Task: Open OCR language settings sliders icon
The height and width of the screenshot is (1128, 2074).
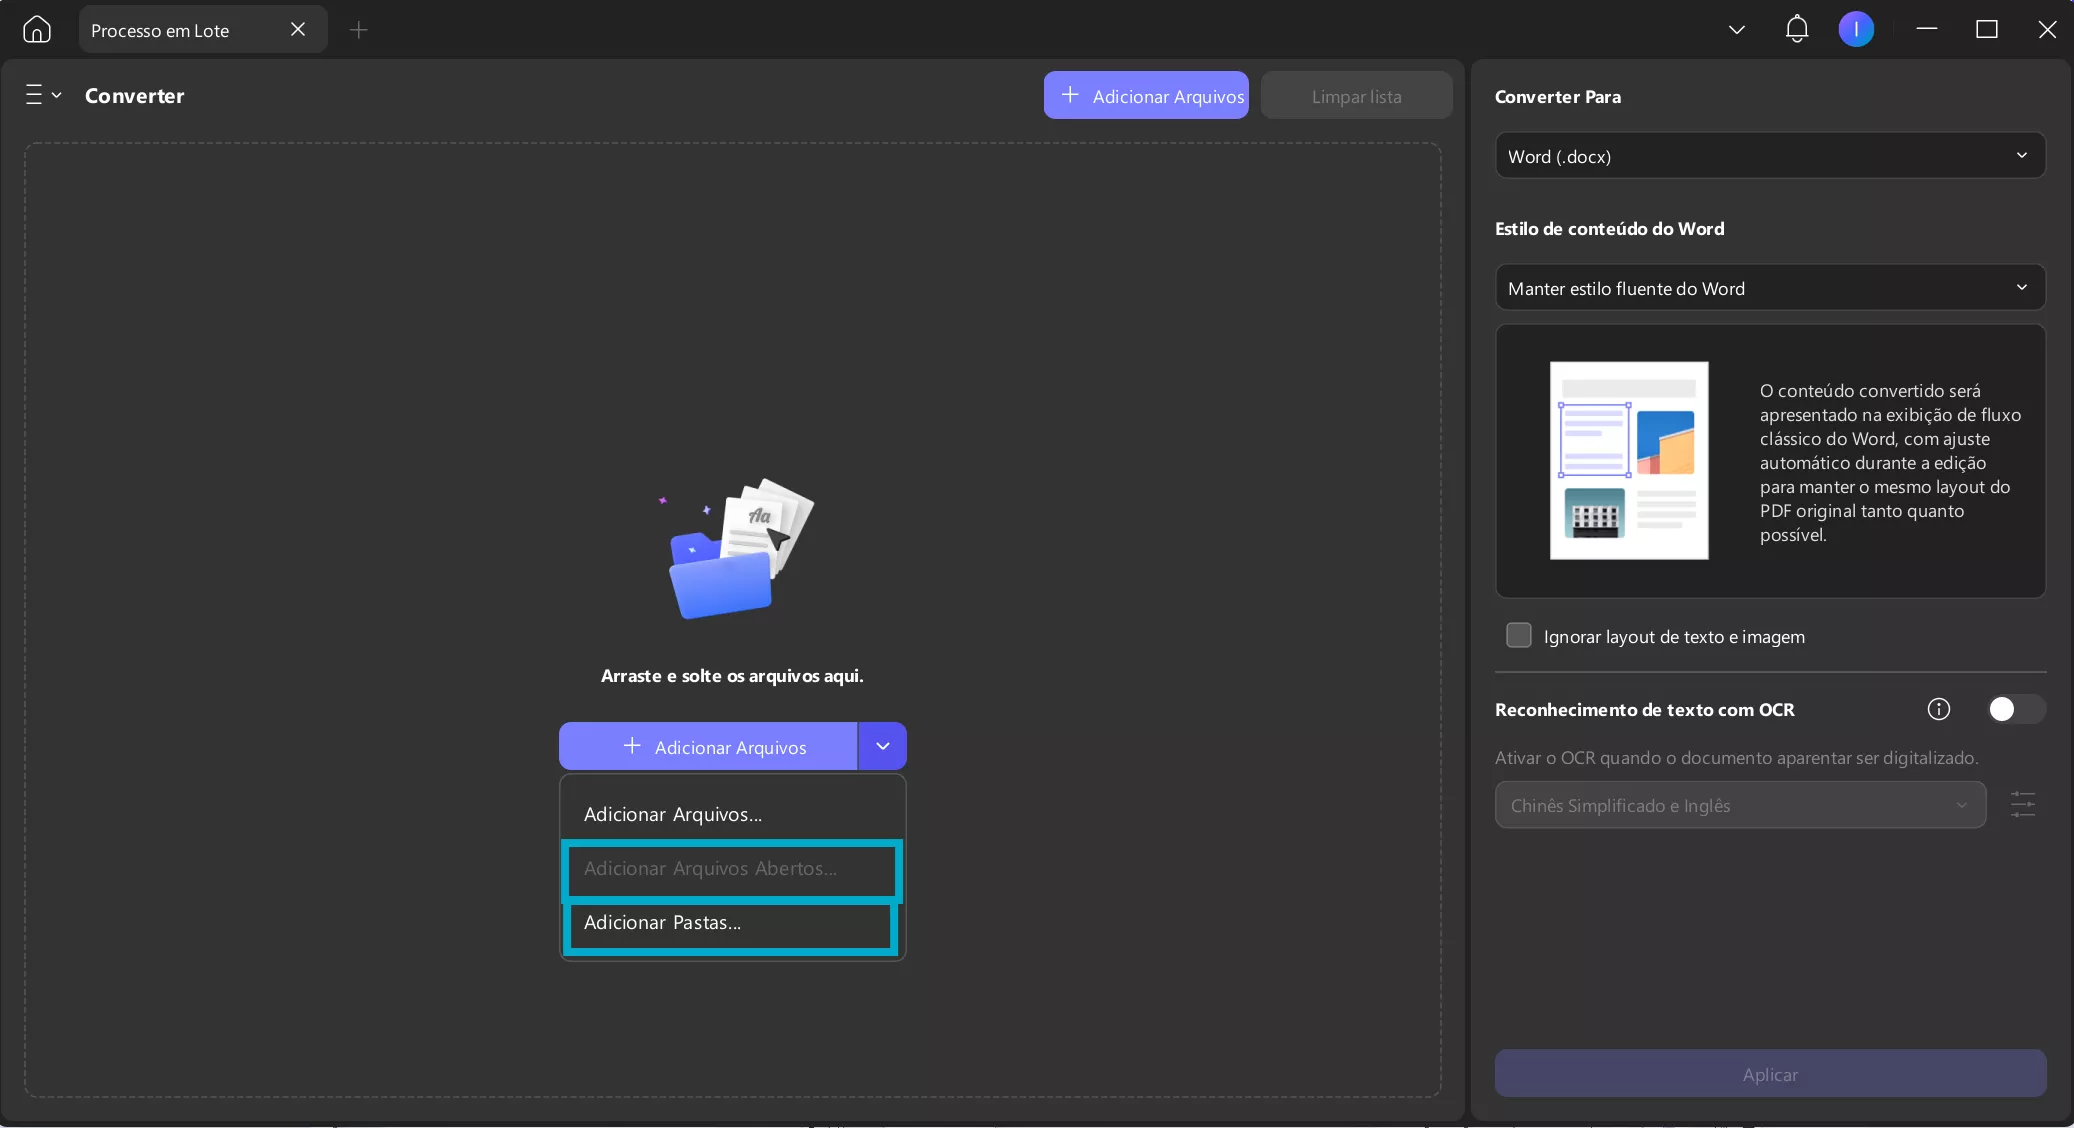Action: click(2022, 805)
